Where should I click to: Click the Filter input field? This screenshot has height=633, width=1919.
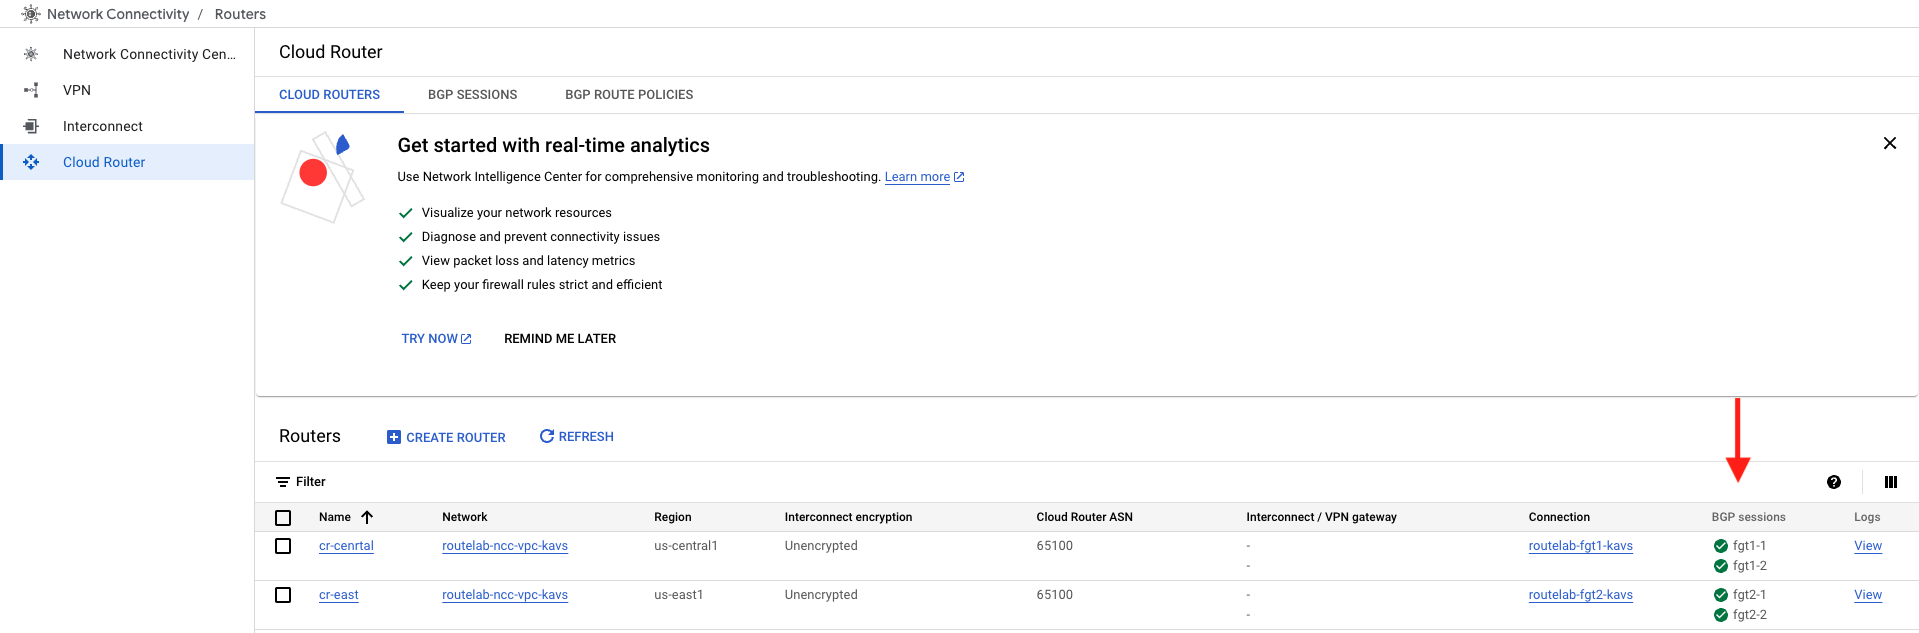[1040, 482]
